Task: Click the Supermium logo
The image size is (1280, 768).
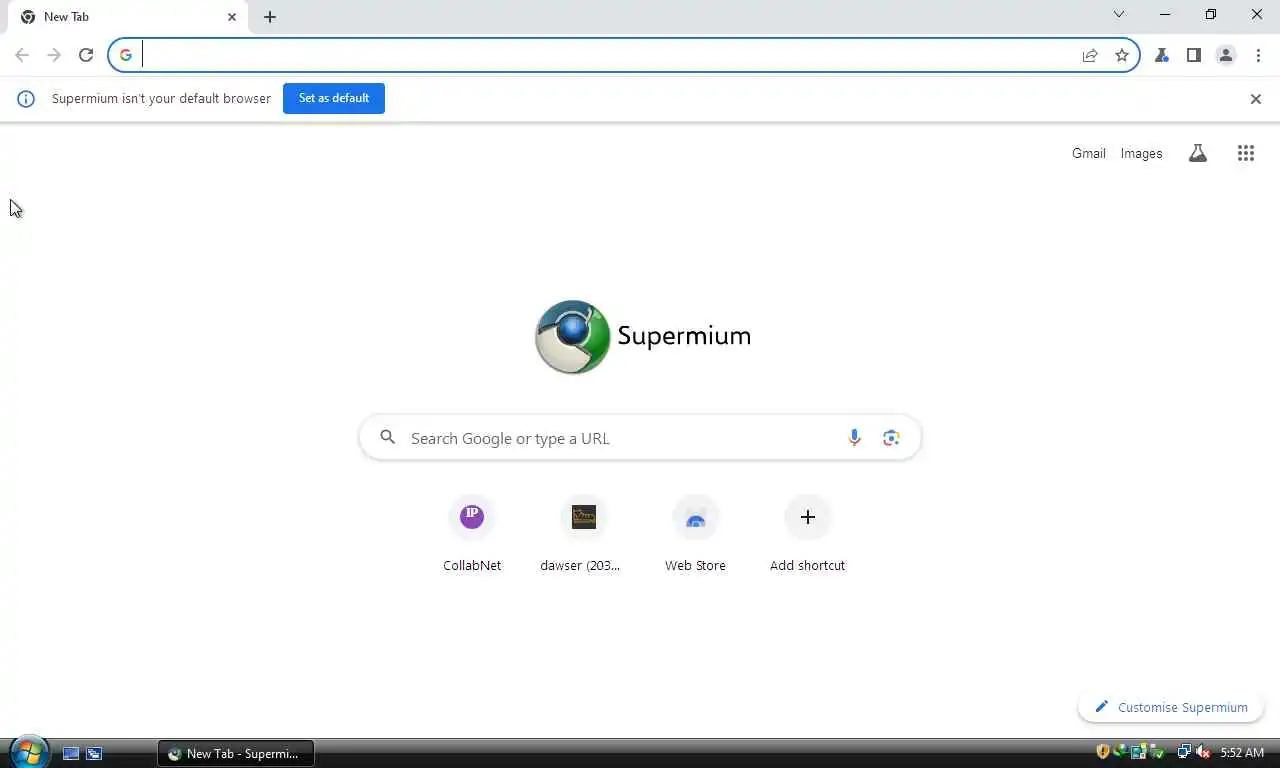Action: (643, 337)
